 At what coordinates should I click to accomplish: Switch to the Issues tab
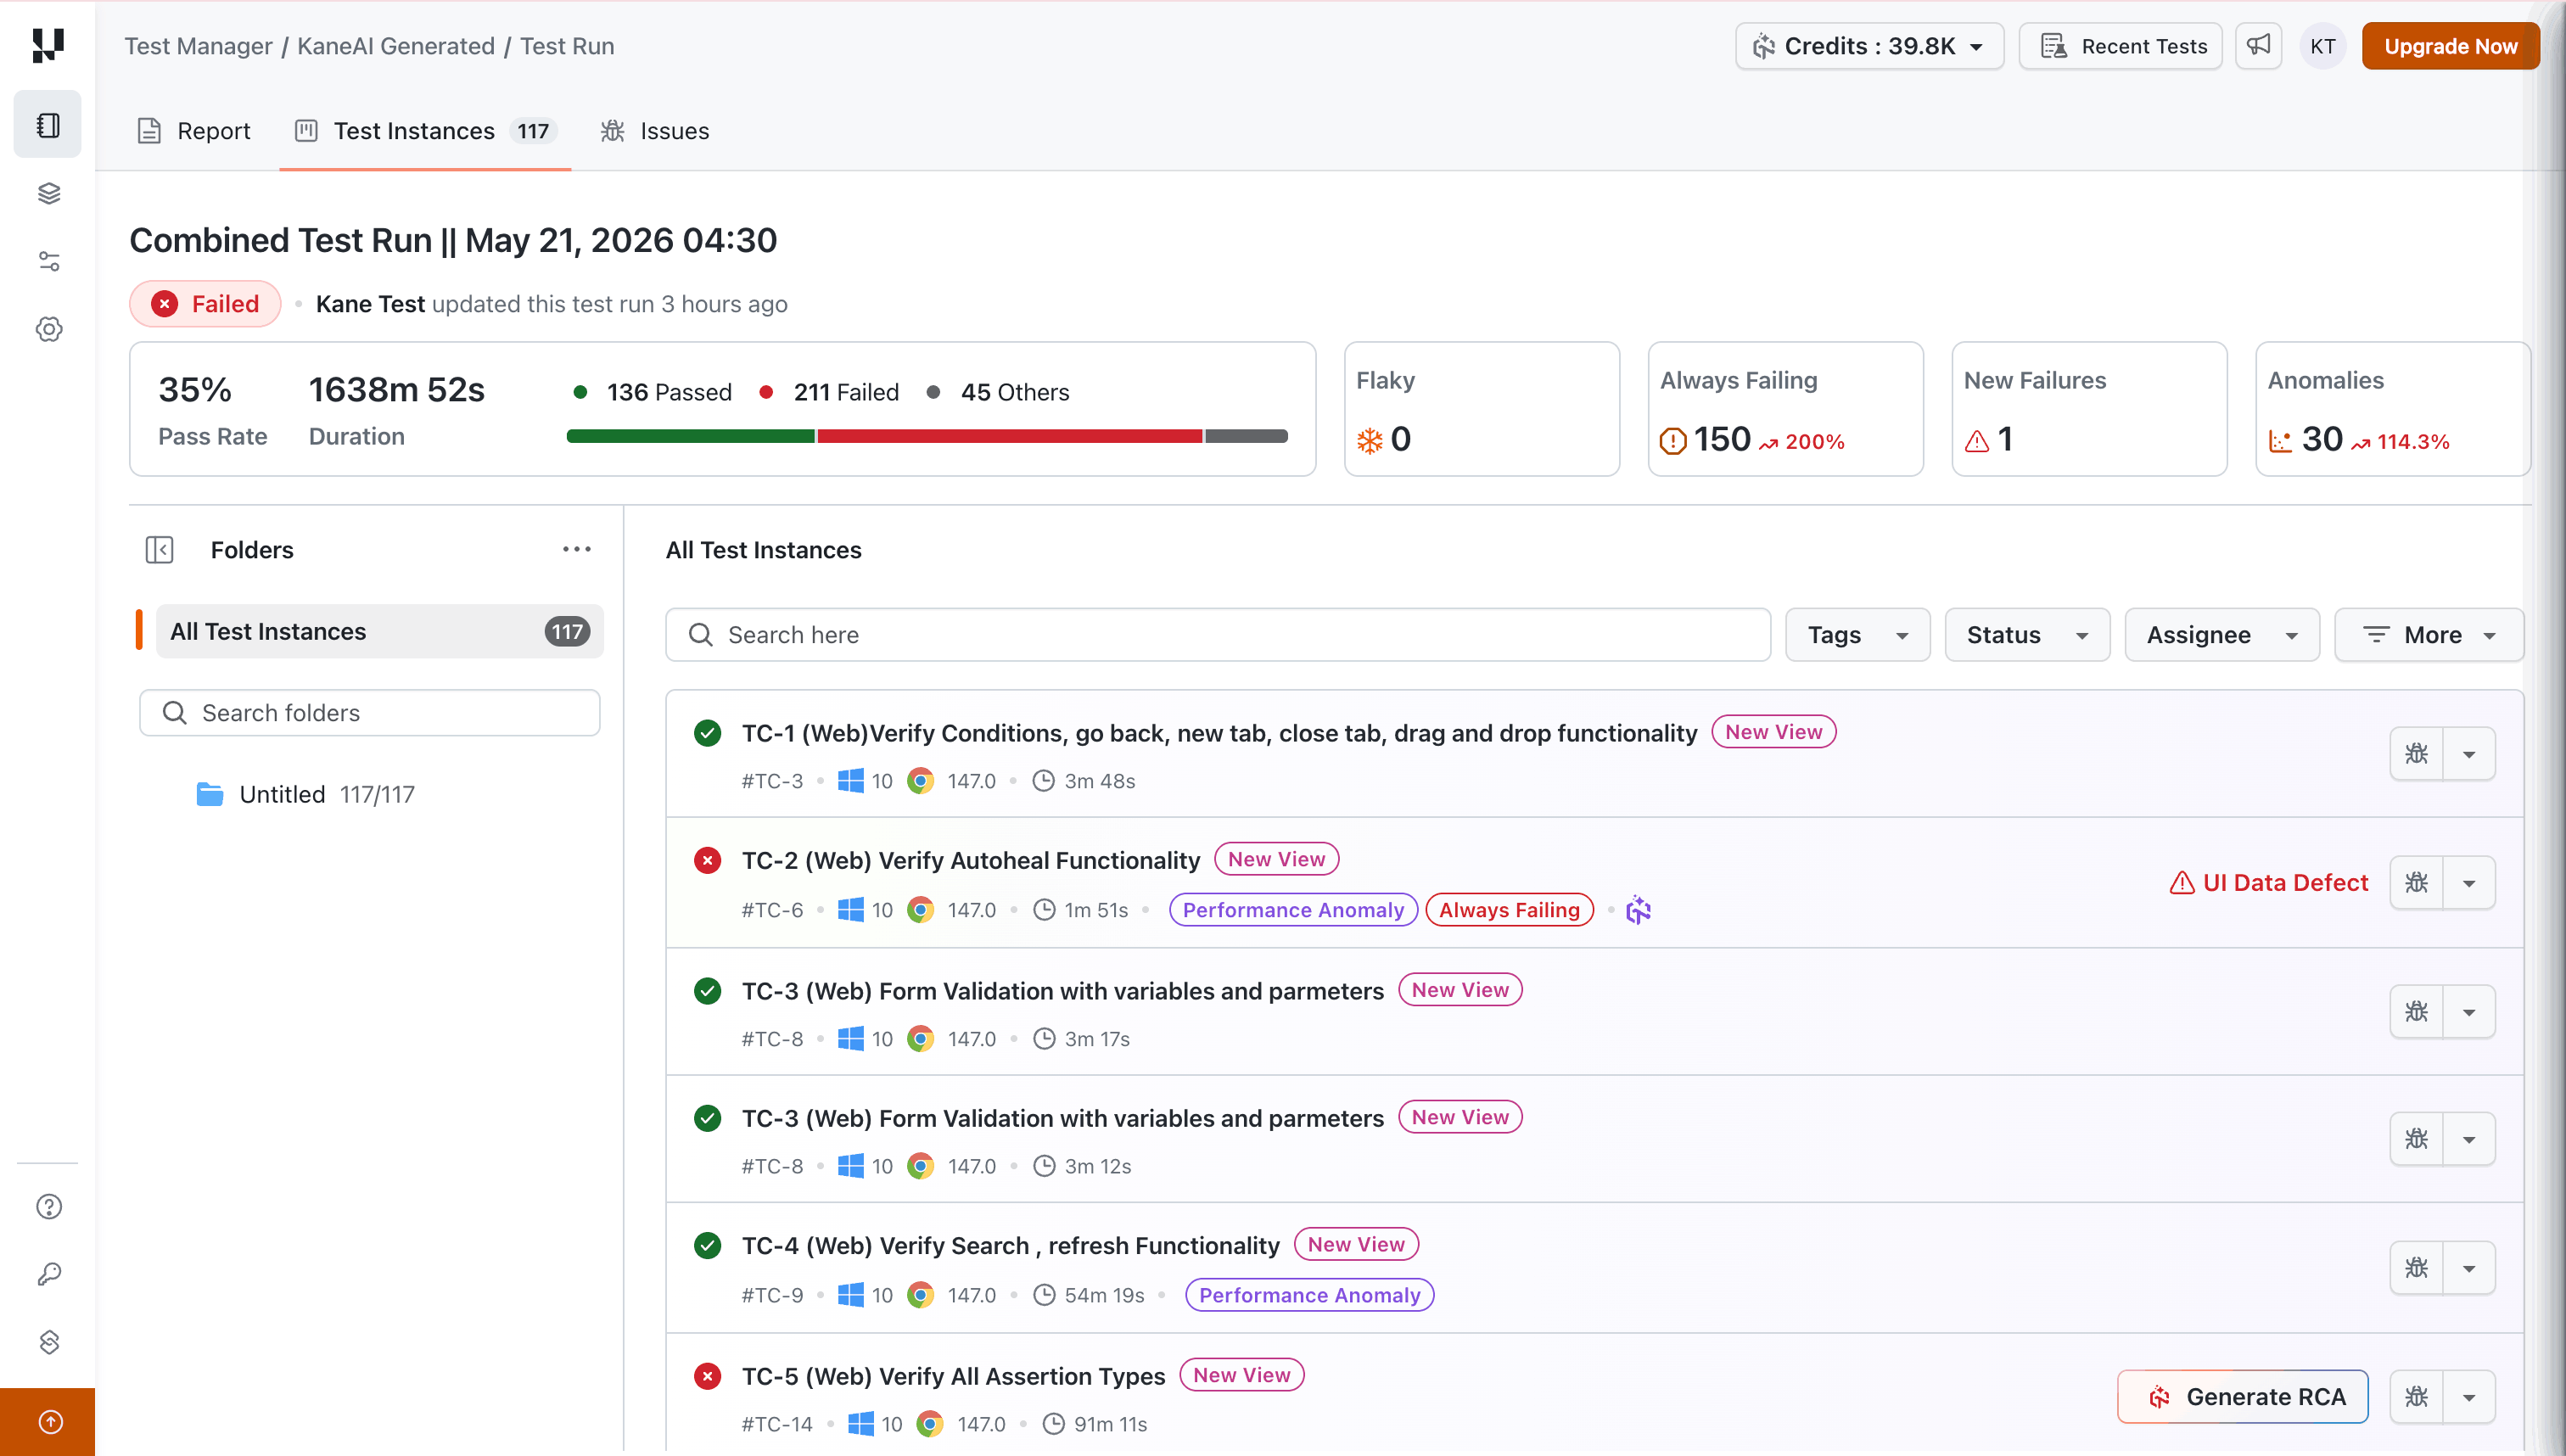point(654,131)
